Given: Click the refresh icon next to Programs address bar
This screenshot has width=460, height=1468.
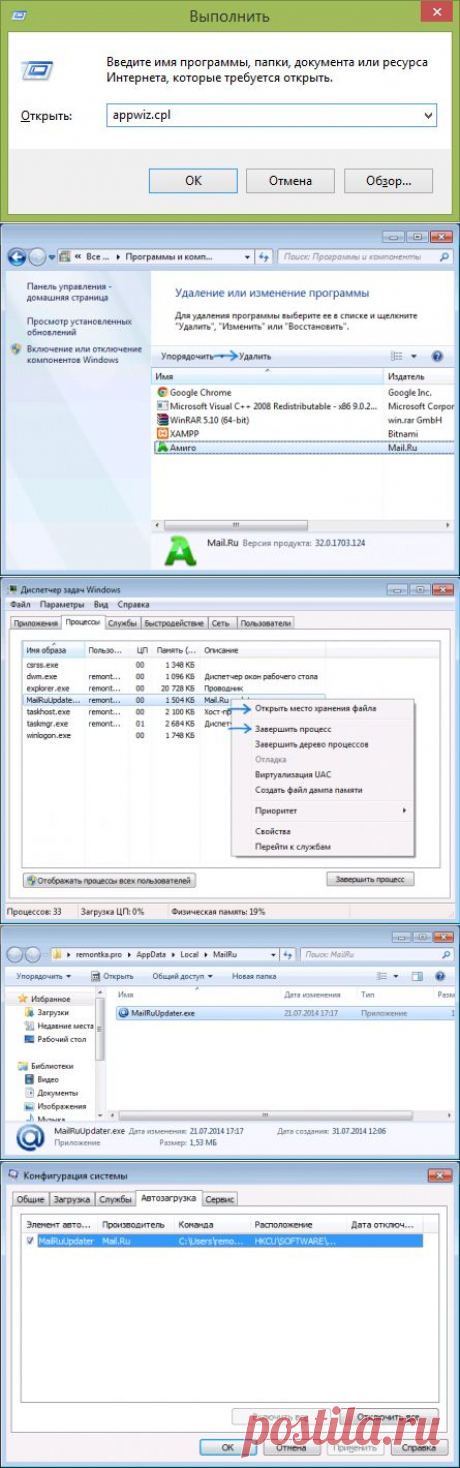Looking at the screenshot, I should pyautogui.click(x=264, y=257).
